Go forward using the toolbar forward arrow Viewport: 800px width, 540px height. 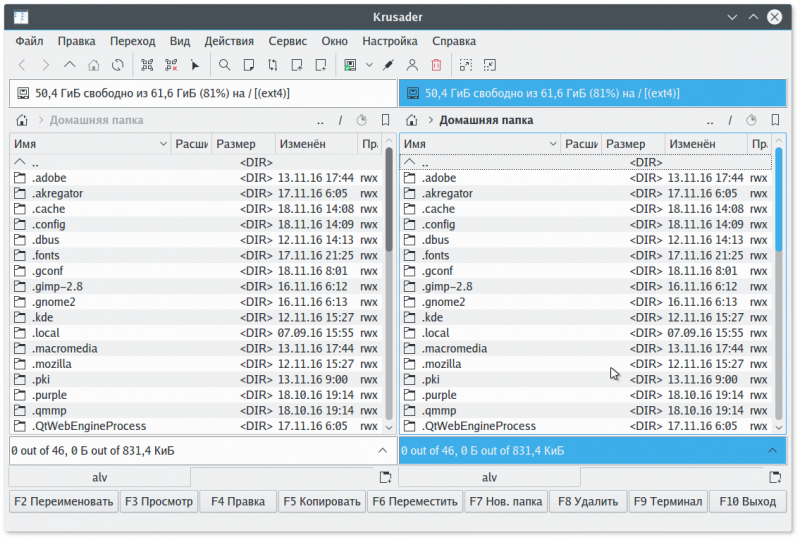click(x=45, y=65)
